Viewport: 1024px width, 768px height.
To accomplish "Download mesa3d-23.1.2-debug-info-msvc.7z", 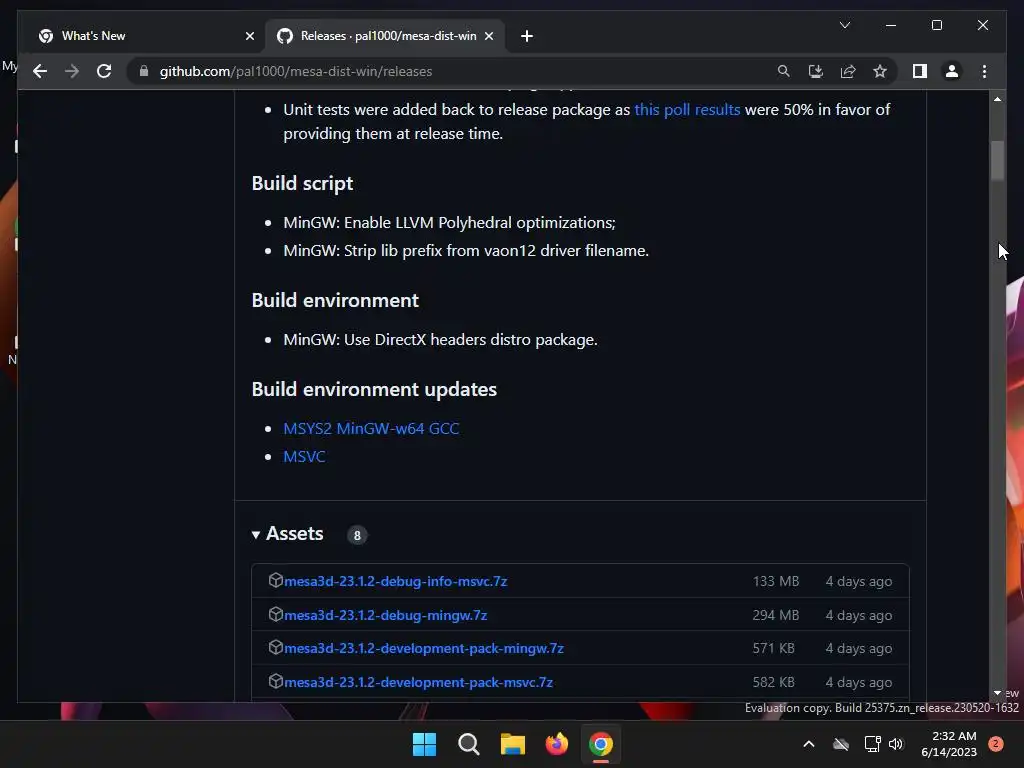I will point(395,581).
